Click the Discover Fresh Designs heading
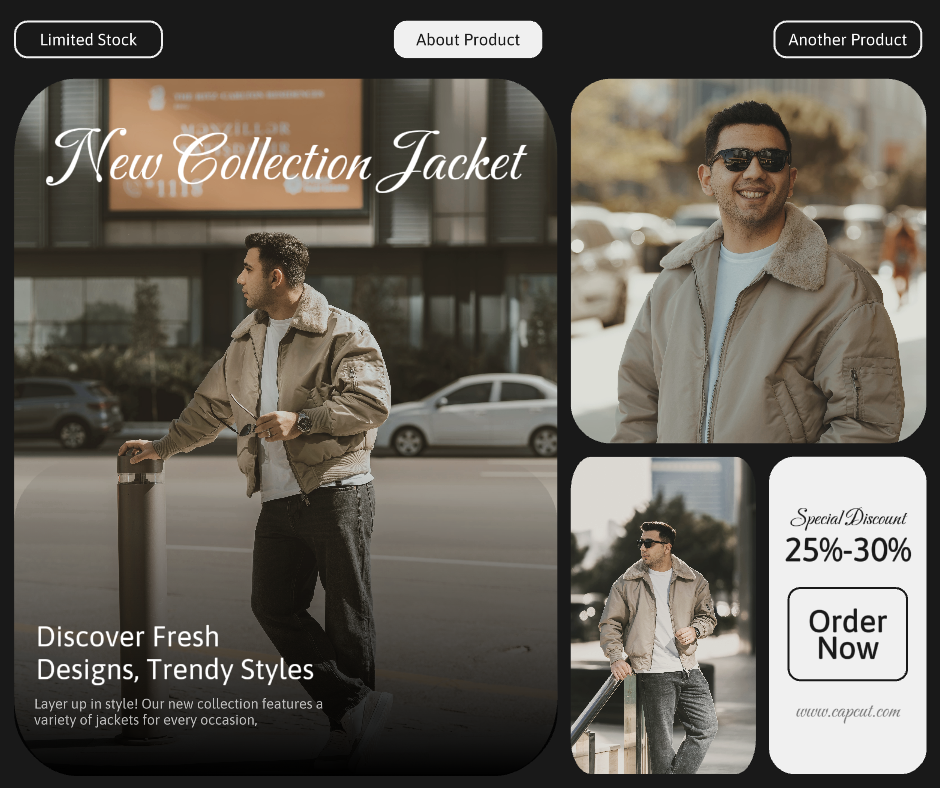940x788 pixels. (175, 653)
